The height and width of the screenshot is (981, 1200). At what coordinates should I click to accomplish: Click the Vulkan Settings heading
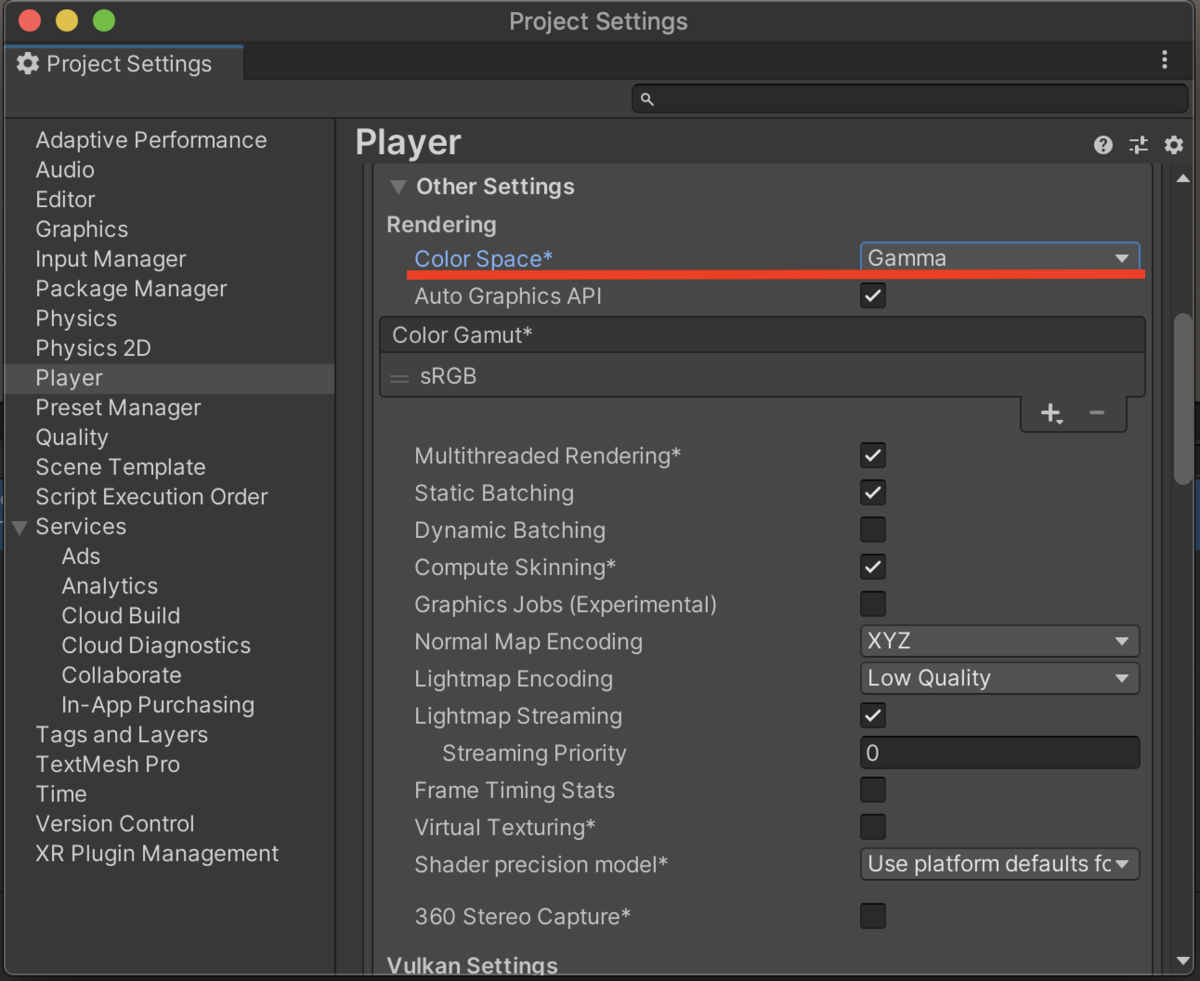pos(472,965)
